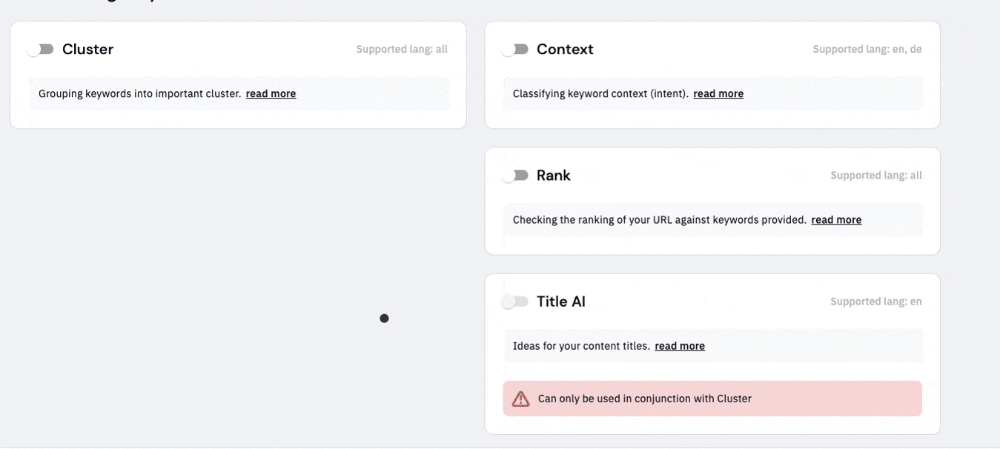Click the 'Checking the ranking of your URL' text
1000x449 pixels.
[659, 220]
